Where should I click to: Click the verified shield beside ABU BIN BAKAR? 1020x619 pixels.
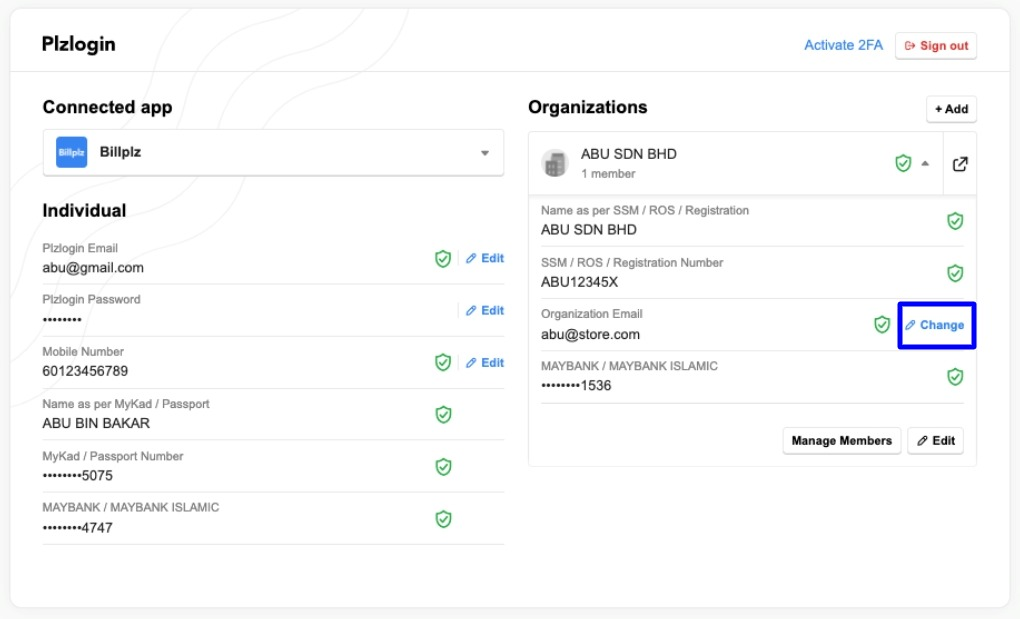[x=443, y=414]
